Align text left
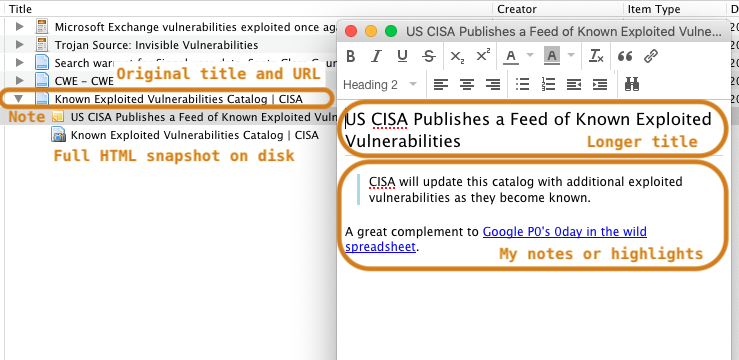 coord(441,84)
